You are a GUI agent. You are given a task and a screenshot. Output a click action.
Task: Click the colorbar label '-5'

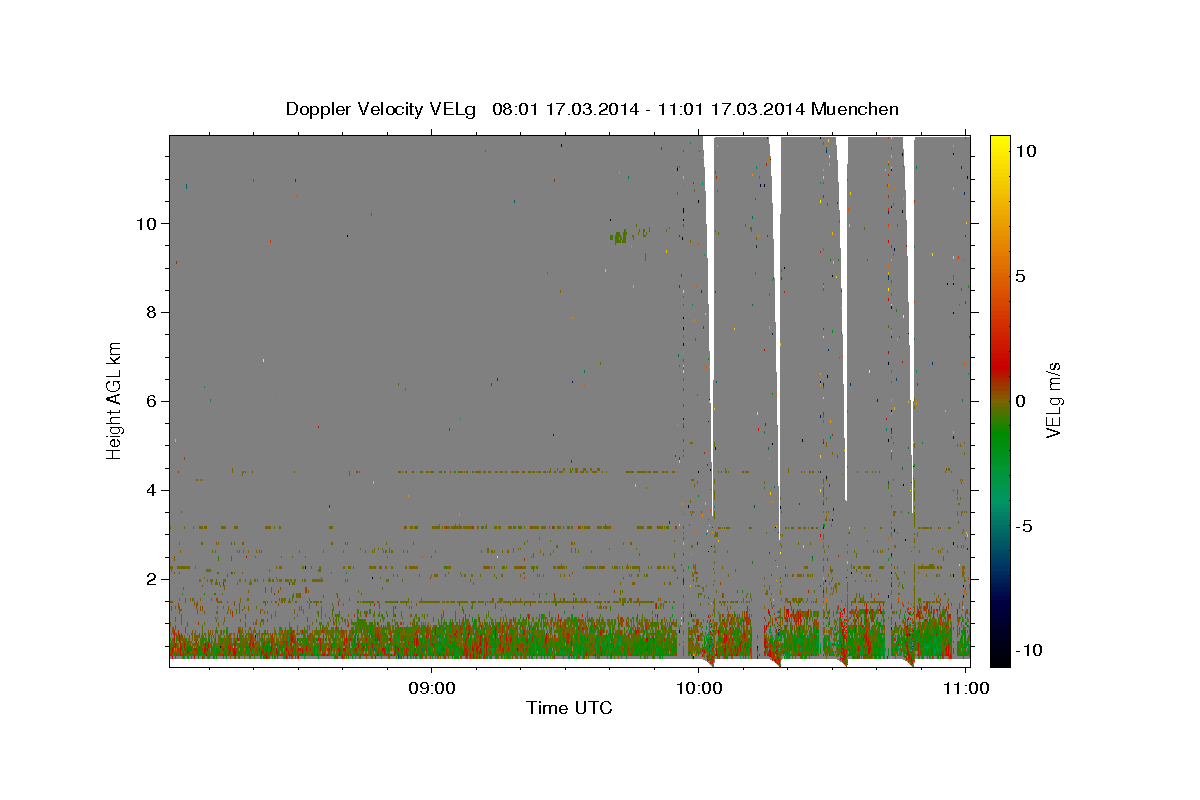(1024, 526)
